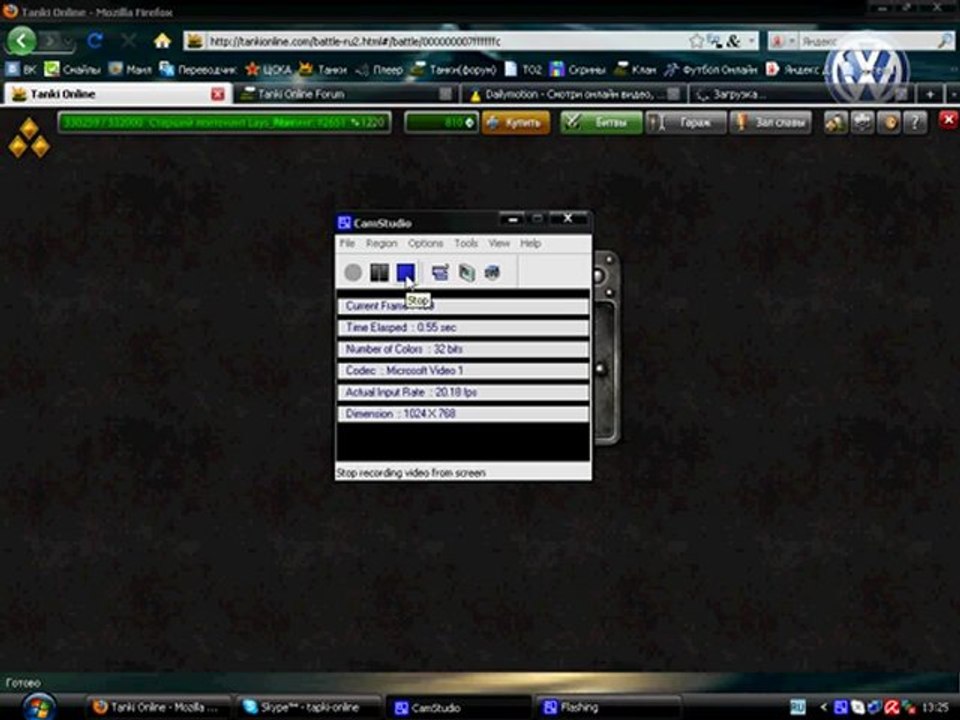This screenshot has height=720, width=960.
Task: Click the CamStudio Pause button
Action: pos(379,272)
